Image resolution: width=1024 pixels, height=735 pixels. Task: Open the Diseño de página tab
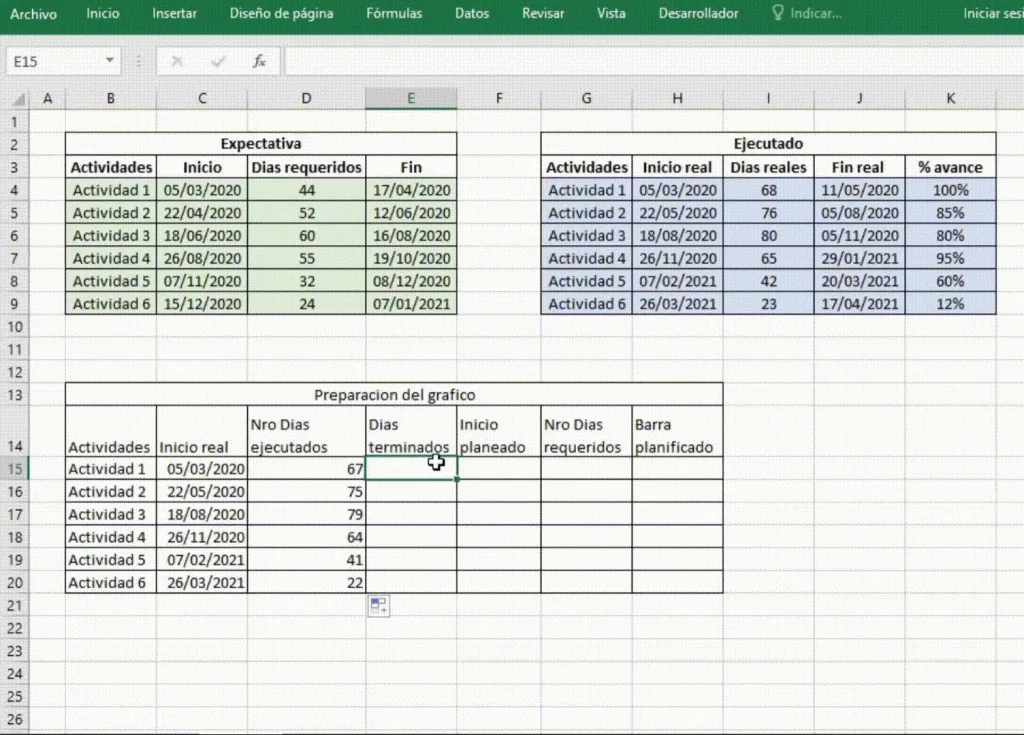tap(281, 13)
